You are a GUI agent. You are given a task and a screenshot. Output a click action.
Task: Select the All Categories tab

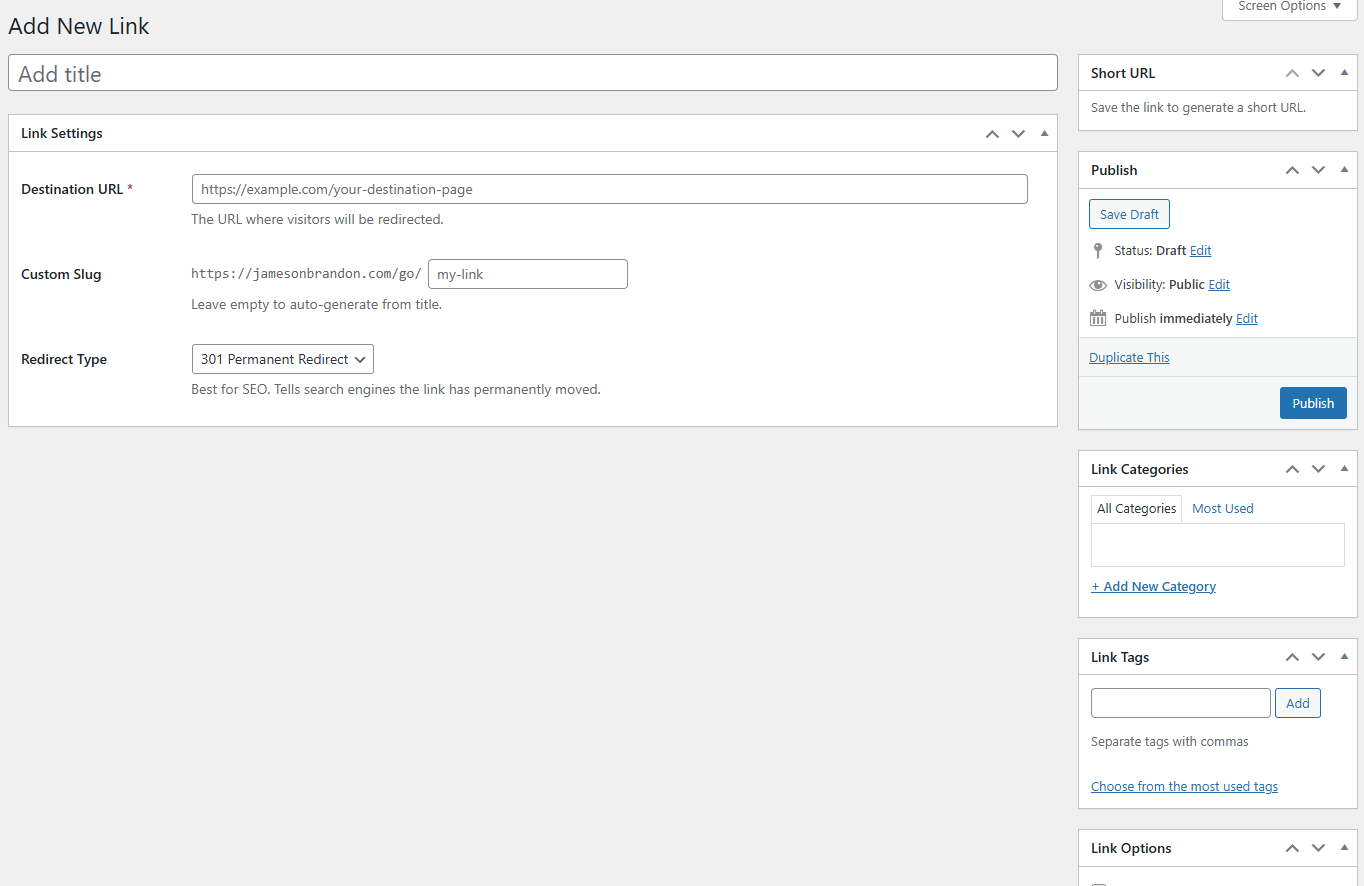[x=1136, y=508]
